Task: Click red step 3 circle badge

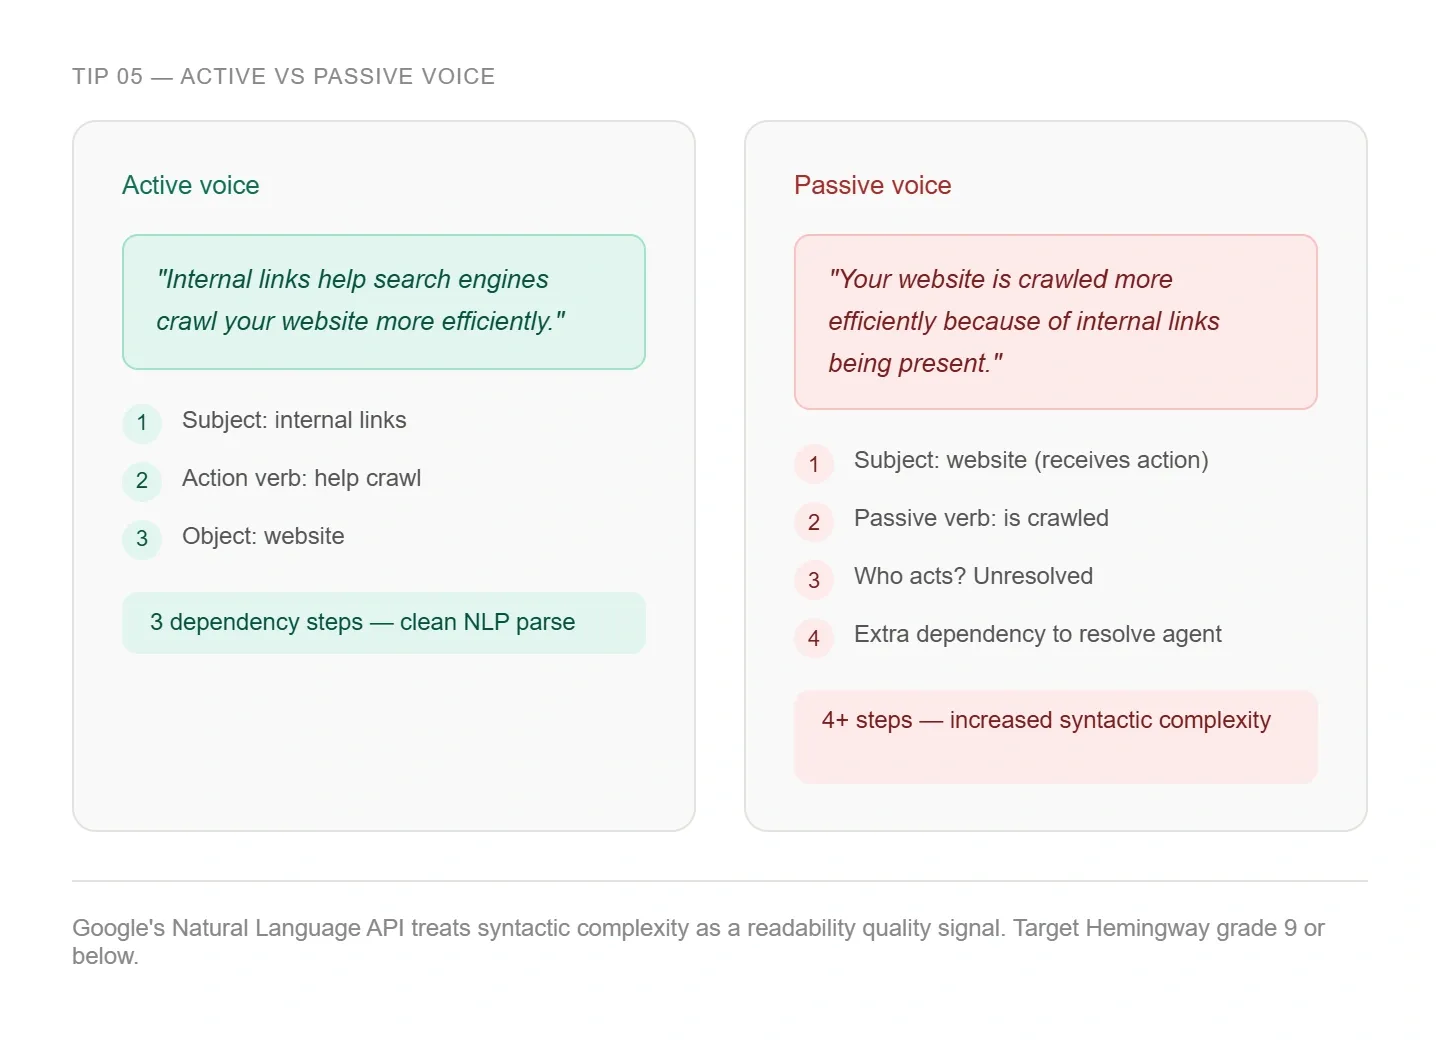Action: coord(814,580)
